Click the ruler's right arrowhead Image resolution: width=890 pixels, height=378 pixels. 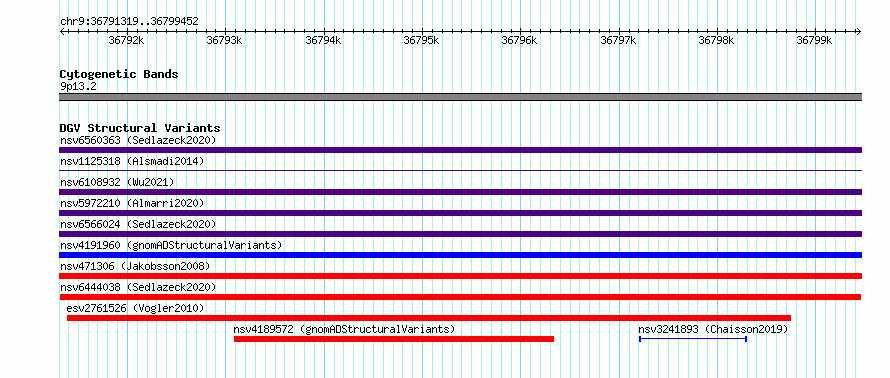coord(859,32)
